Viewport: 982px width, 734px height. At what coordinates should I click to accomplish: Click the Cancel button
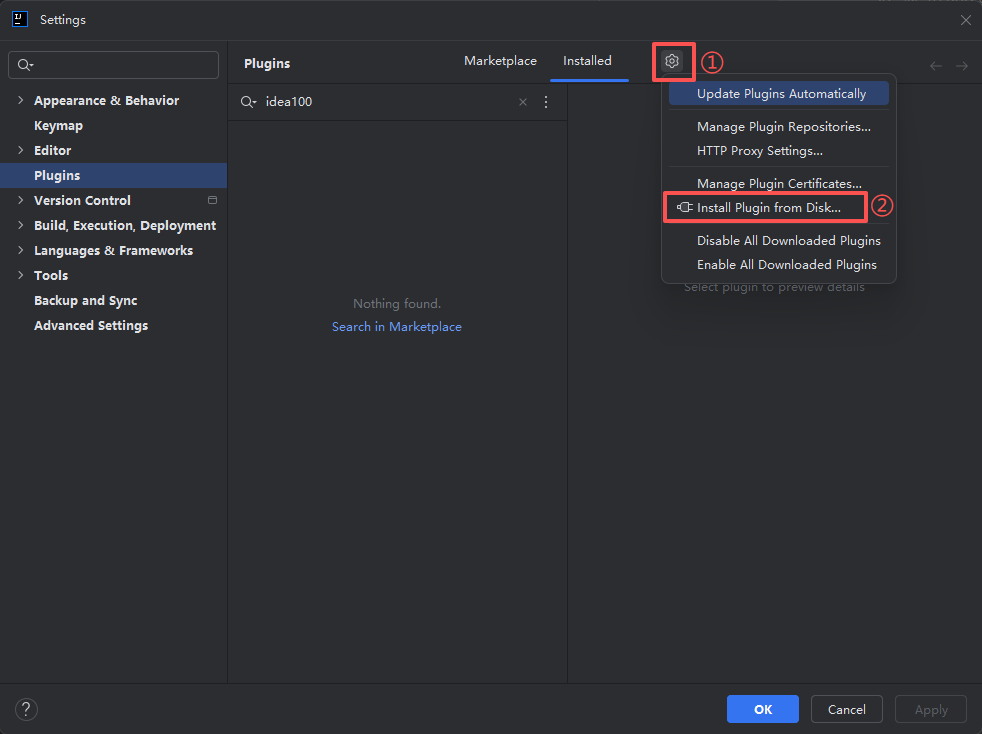tap(846, 709)
